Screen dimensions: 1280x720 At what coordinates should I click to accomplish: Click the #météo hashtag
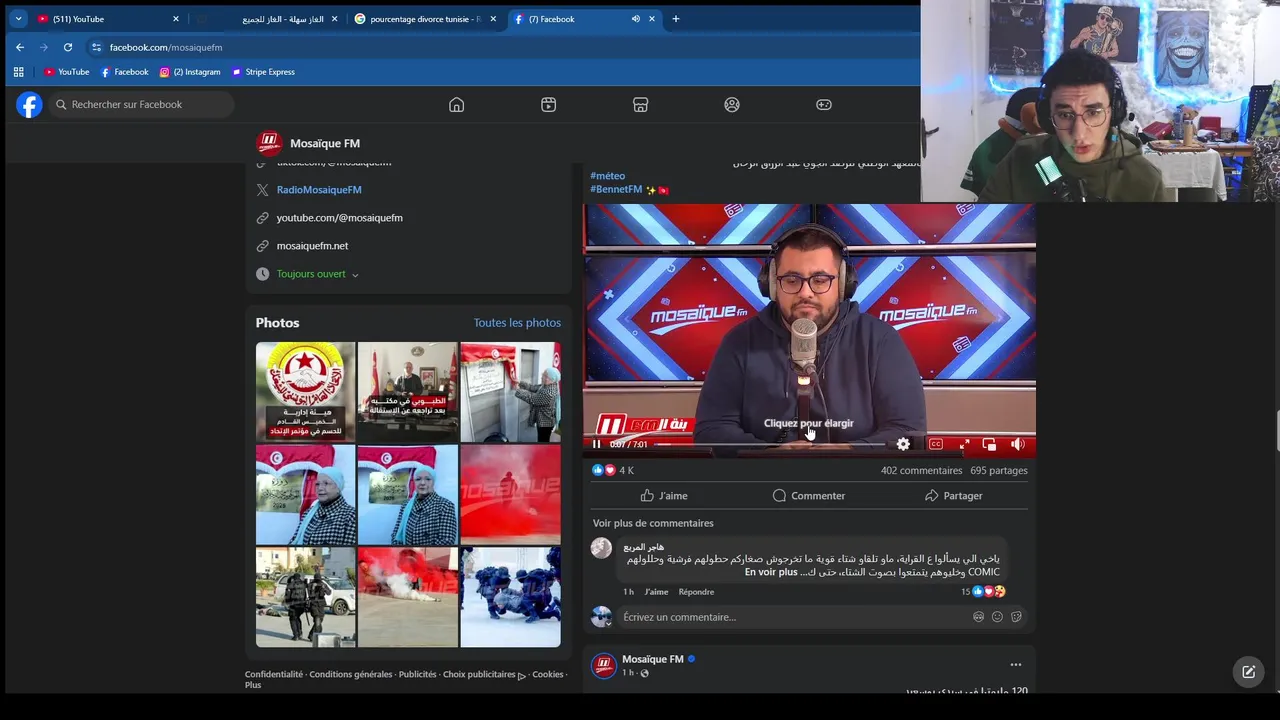(x=607, y=176)
